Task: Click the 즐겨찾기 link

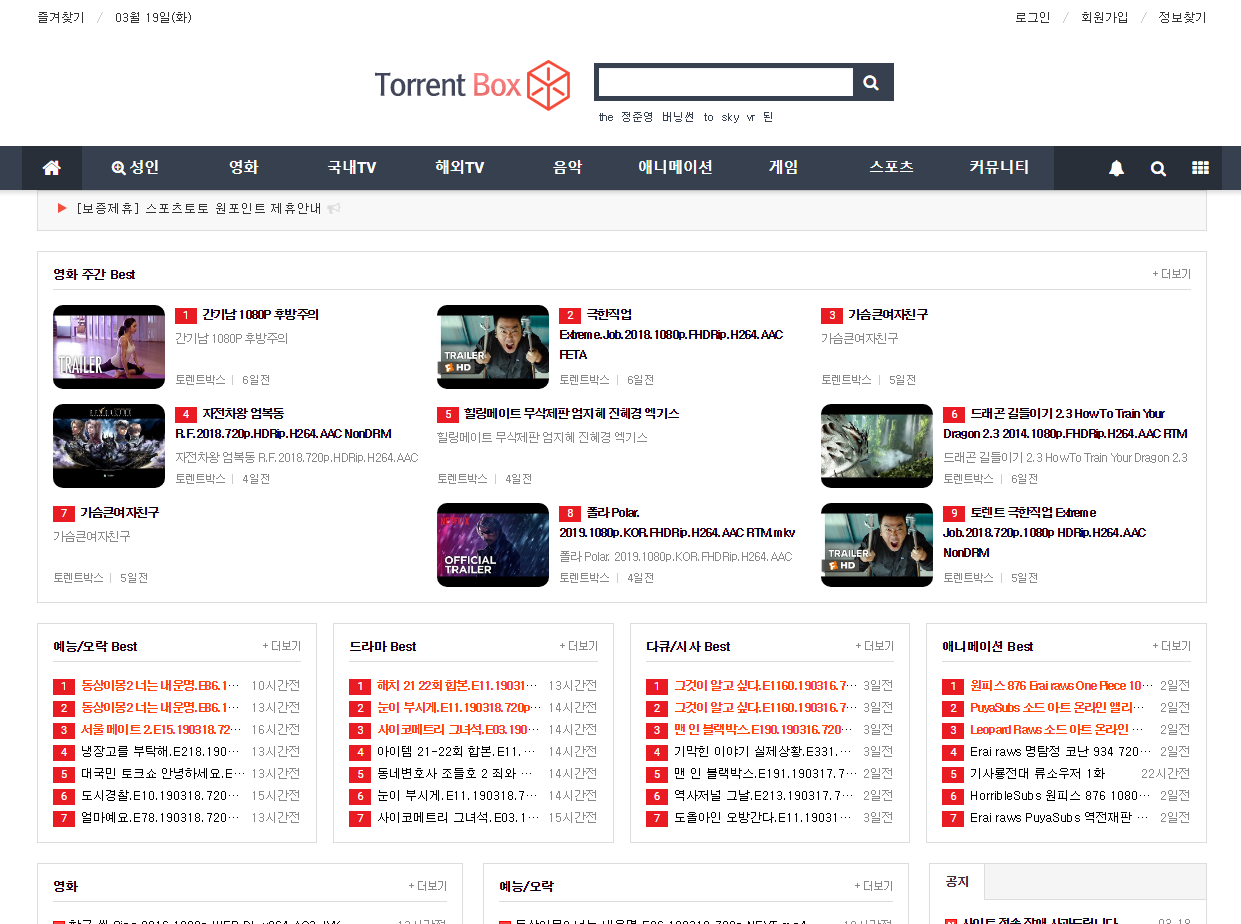Action: (x=61, y=17)
